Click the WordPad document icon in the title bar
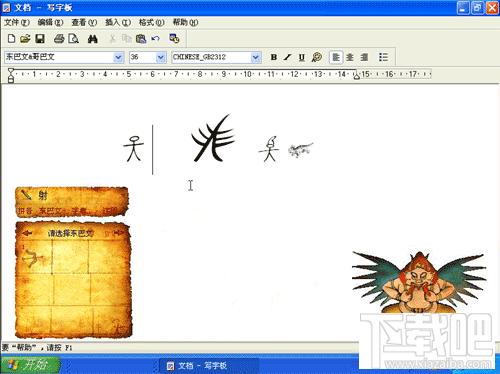 coord(6,7)
